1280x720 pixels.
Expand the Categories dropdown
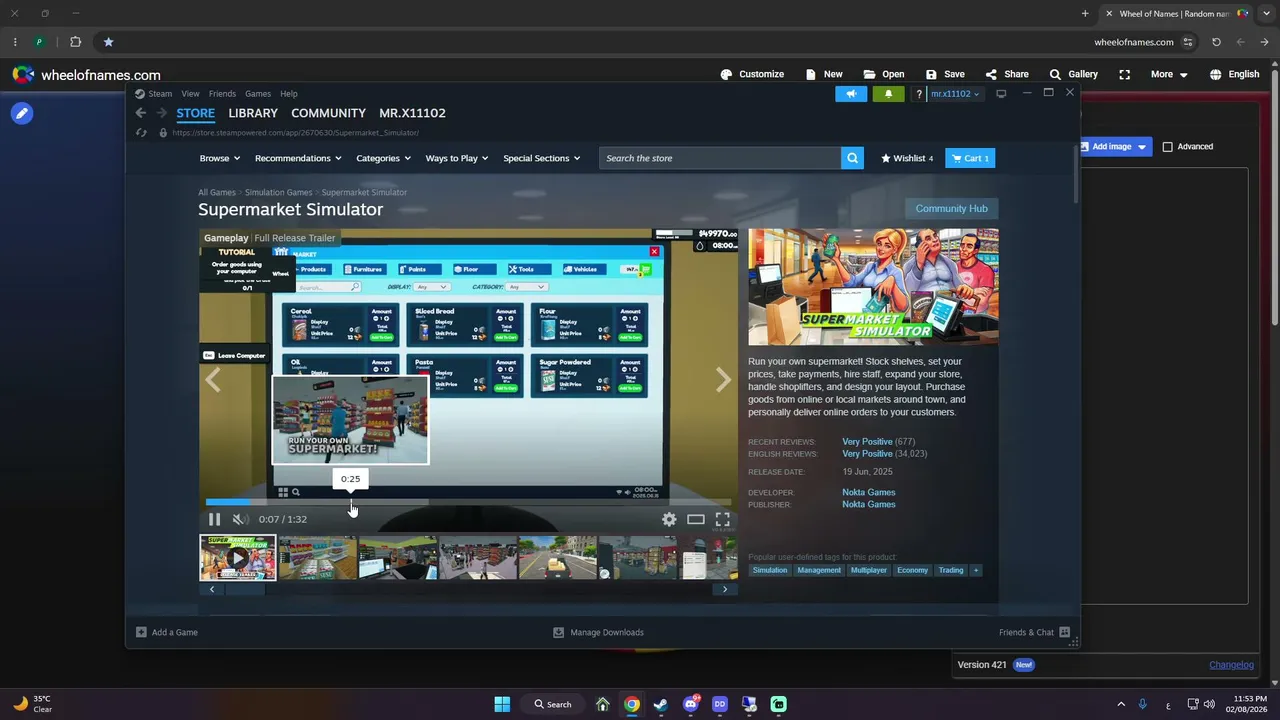tap(384, 158)
